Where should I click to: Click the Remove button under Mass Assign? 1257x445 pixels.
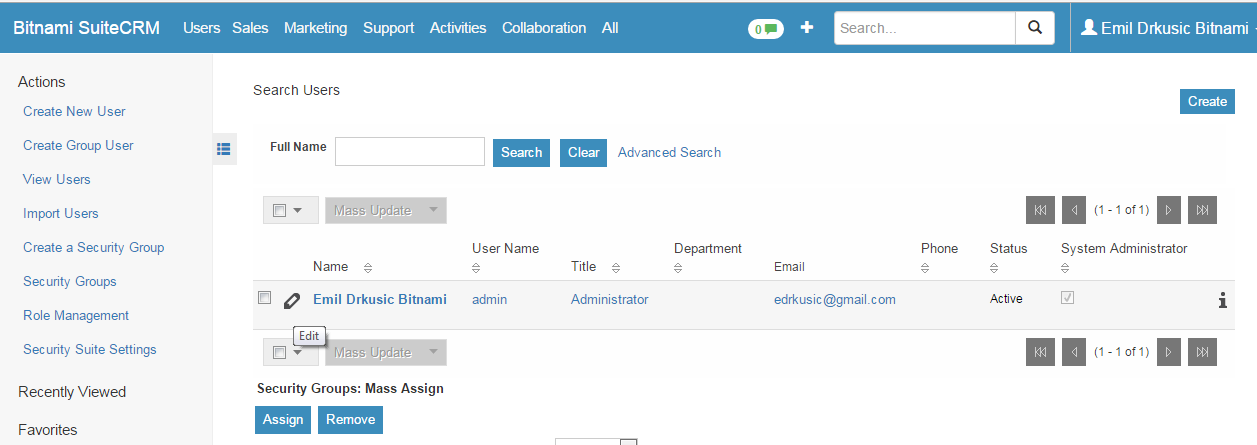(350, 420)
